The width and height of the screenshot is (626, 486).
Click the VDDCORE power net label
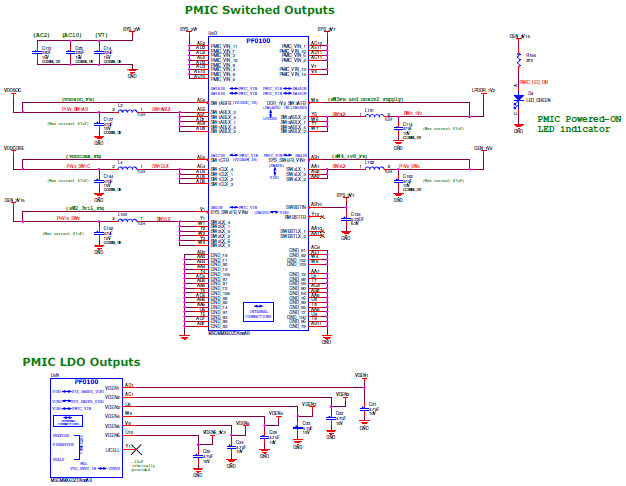(13, 147)
